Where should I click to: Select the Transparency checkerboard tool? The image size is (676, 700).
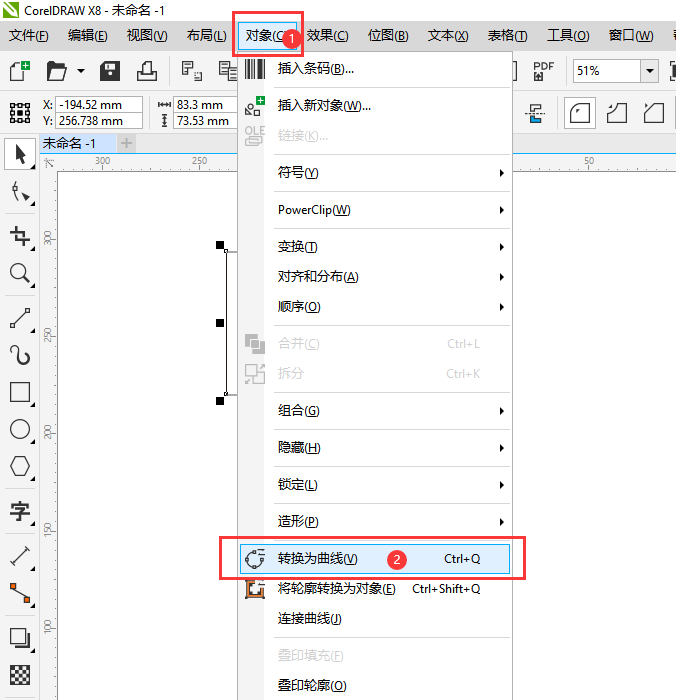click(19, 674)
